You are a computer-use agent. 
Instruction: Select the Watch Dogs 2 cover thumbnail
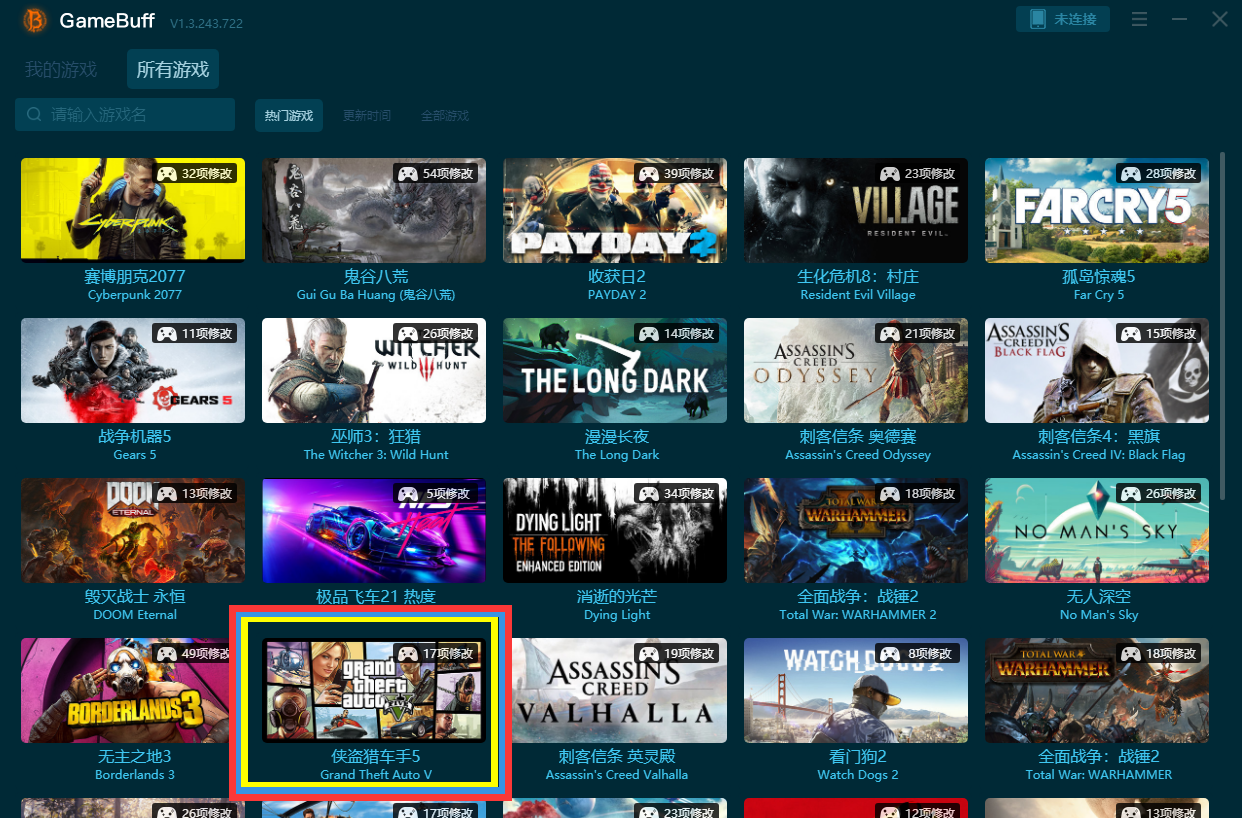(856, 690)
